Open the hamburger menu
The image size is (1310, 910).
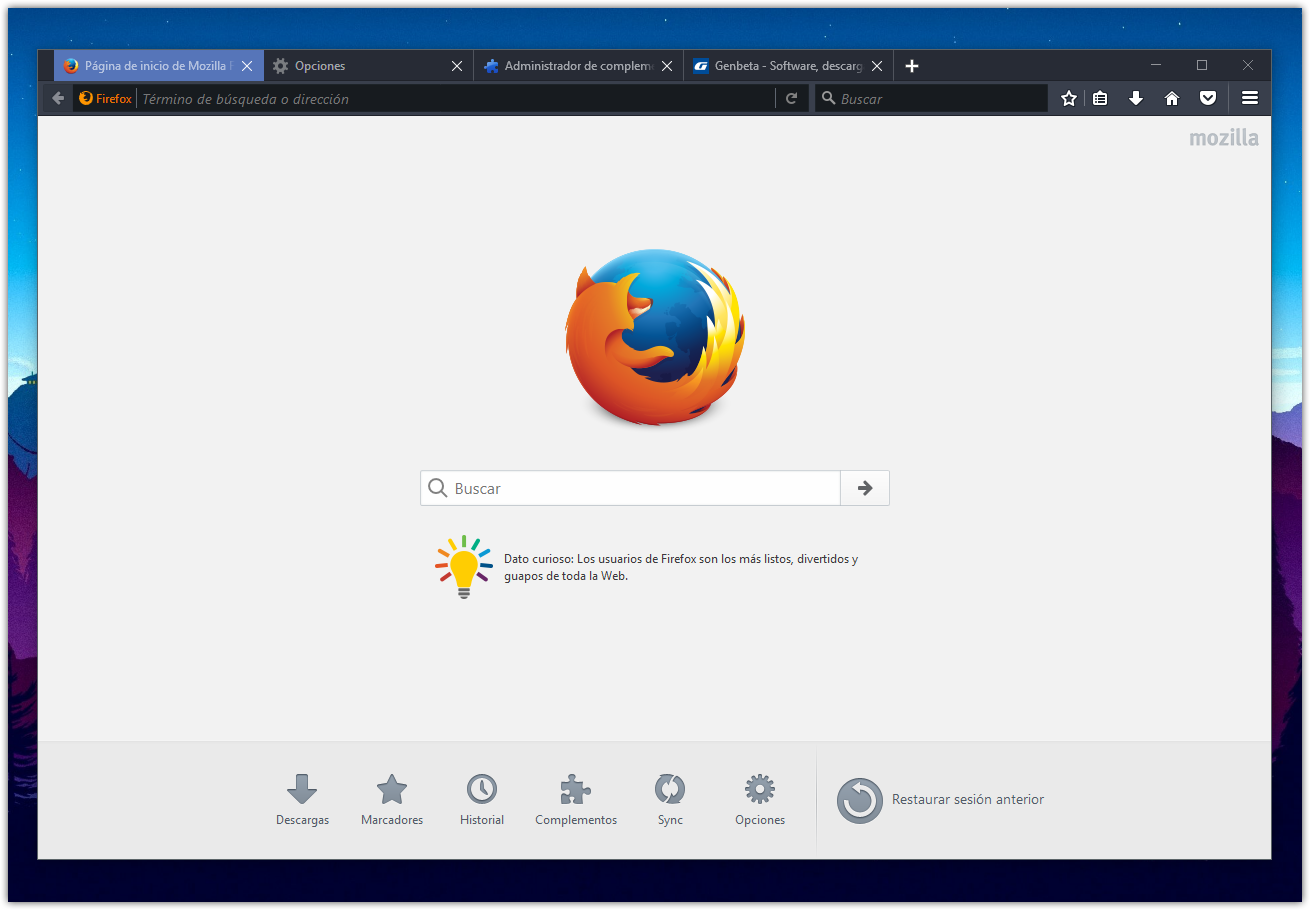coord(1249,98)
